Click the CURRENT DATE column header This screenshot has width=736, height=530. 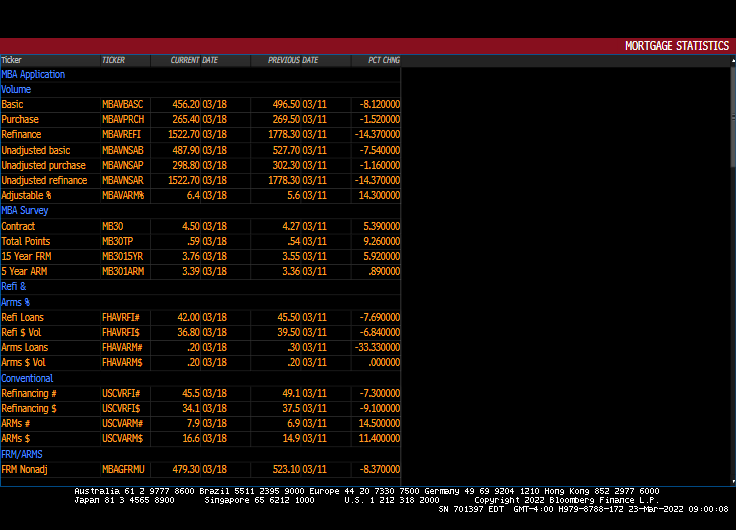194,60
